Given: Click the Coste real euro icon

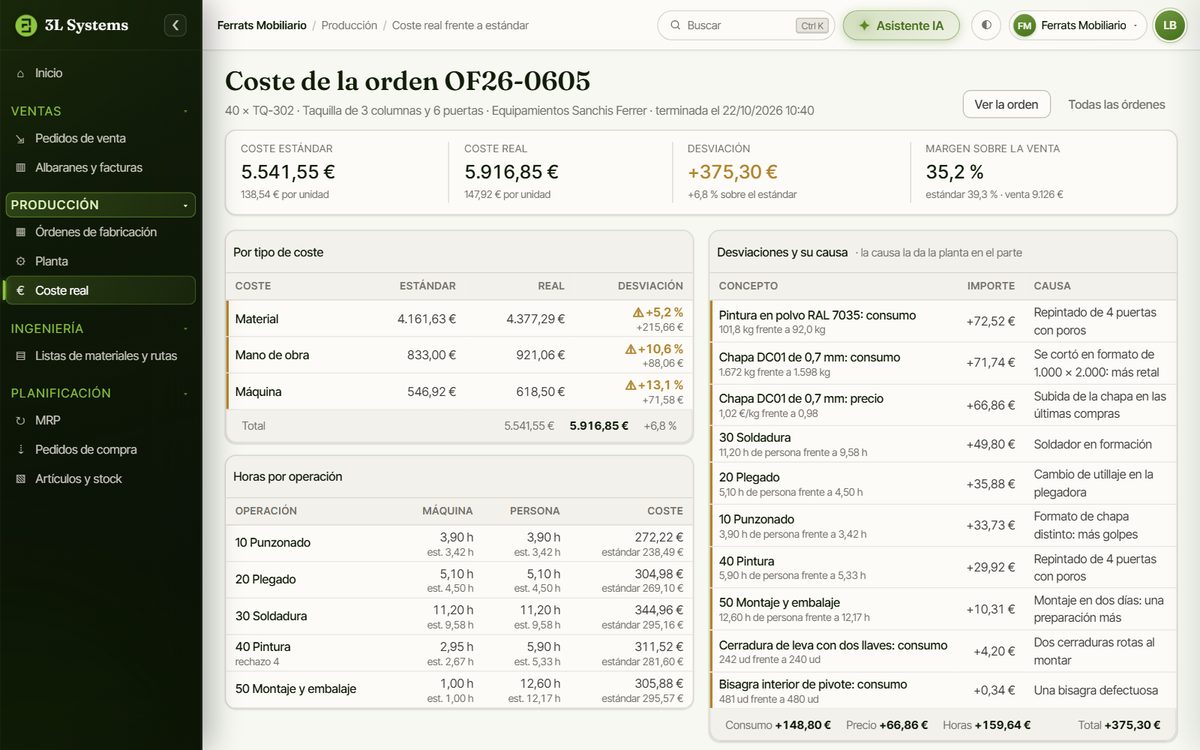Looking at the screenshot, I should click(x=20, y=290).
